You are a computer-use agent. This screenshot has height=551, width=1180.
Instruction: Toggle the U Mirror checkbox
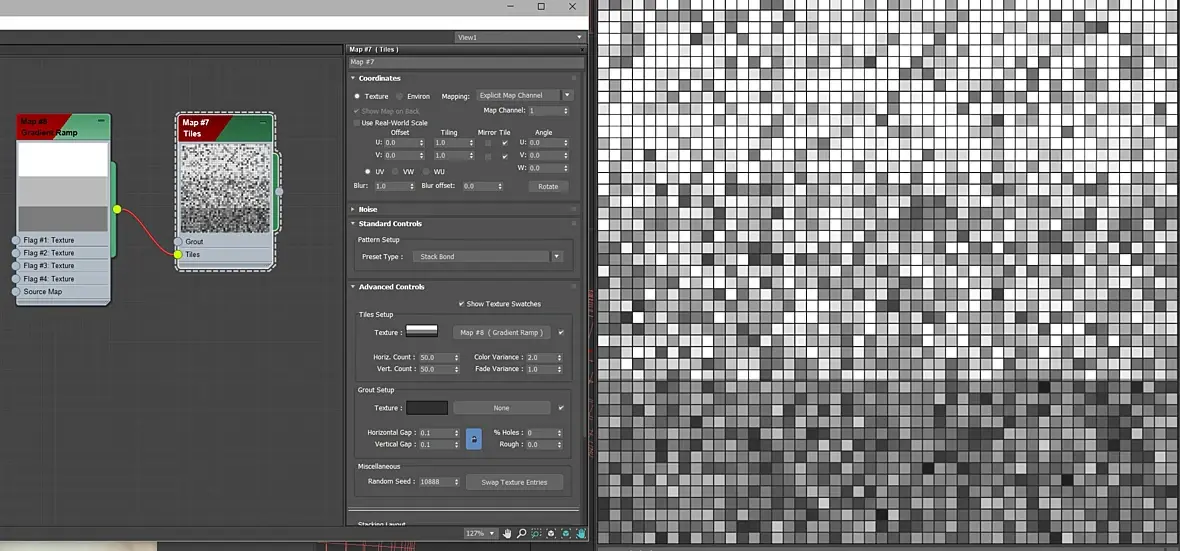click(488, 143)
